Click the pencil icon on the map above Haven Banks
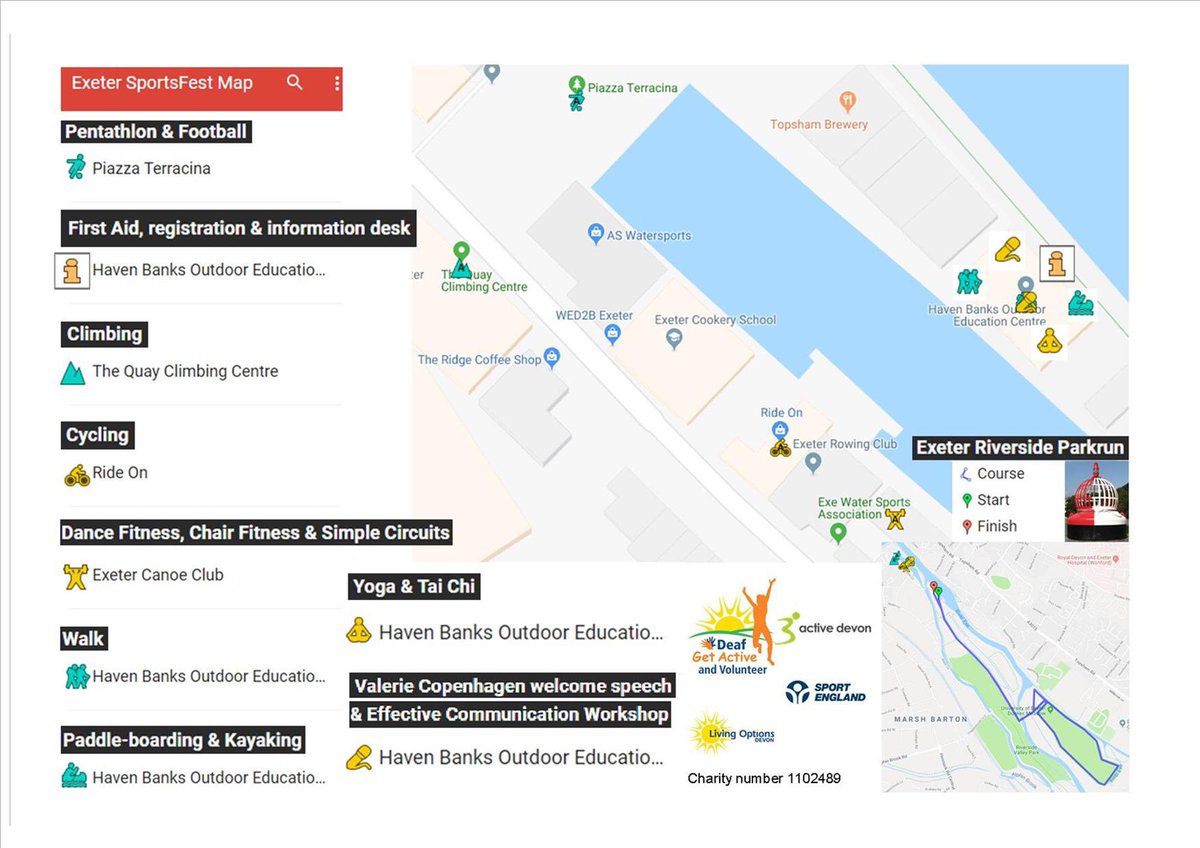Image resolution: width=1200 pixels, height=848 pixels. 1007,249
